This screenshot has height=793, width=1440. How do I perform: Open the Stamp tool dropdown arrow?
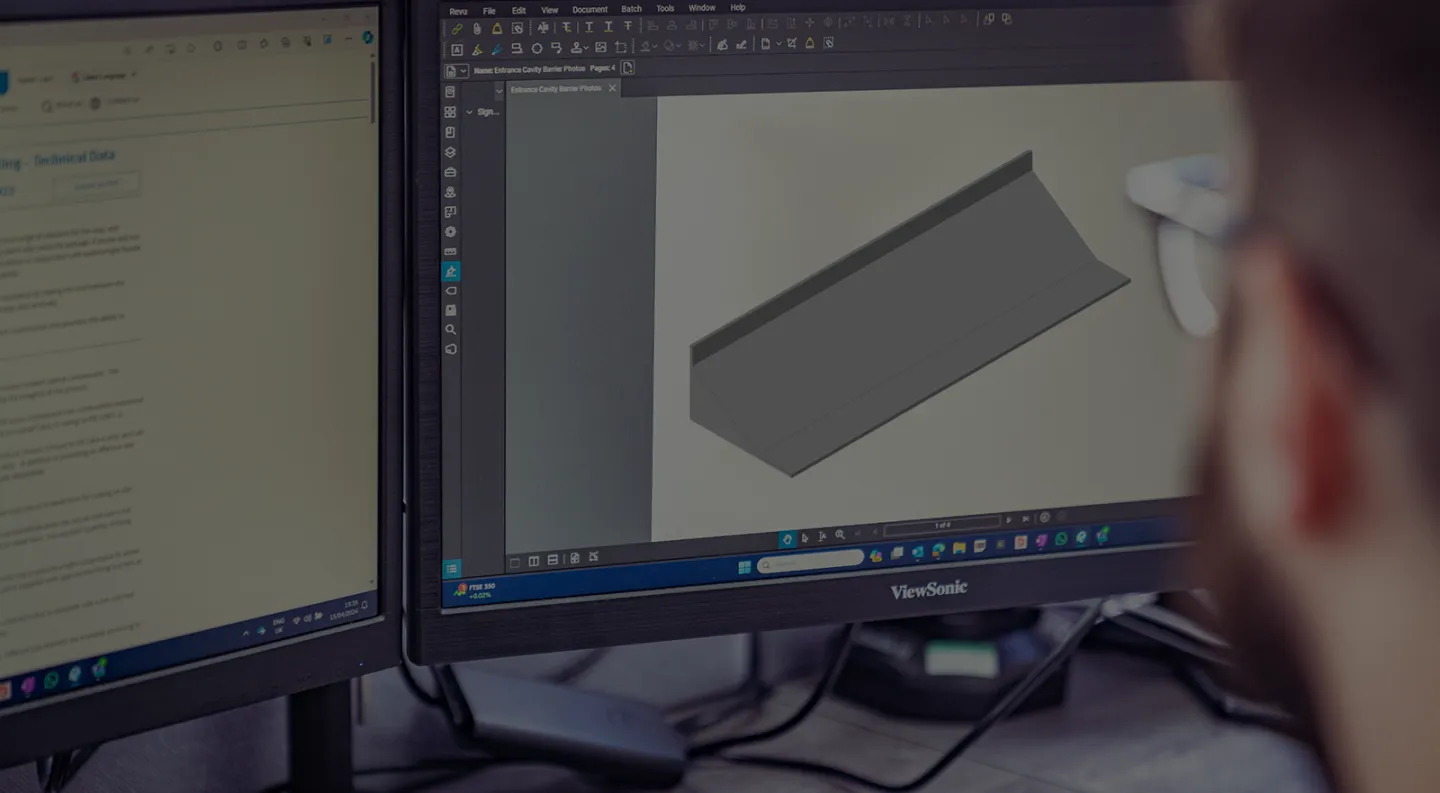[x=587, y=48]
